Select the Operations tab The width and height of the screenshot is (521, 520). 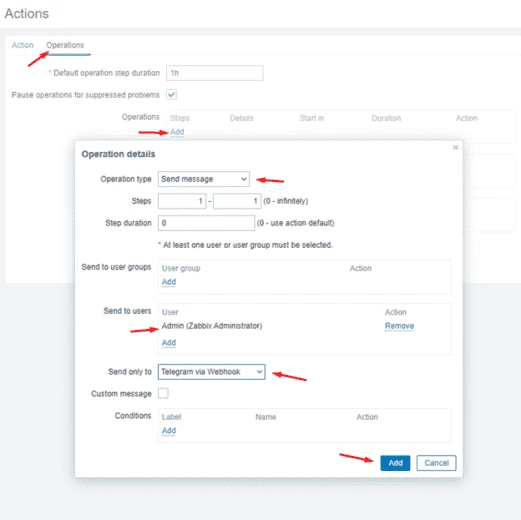(65, 45)
